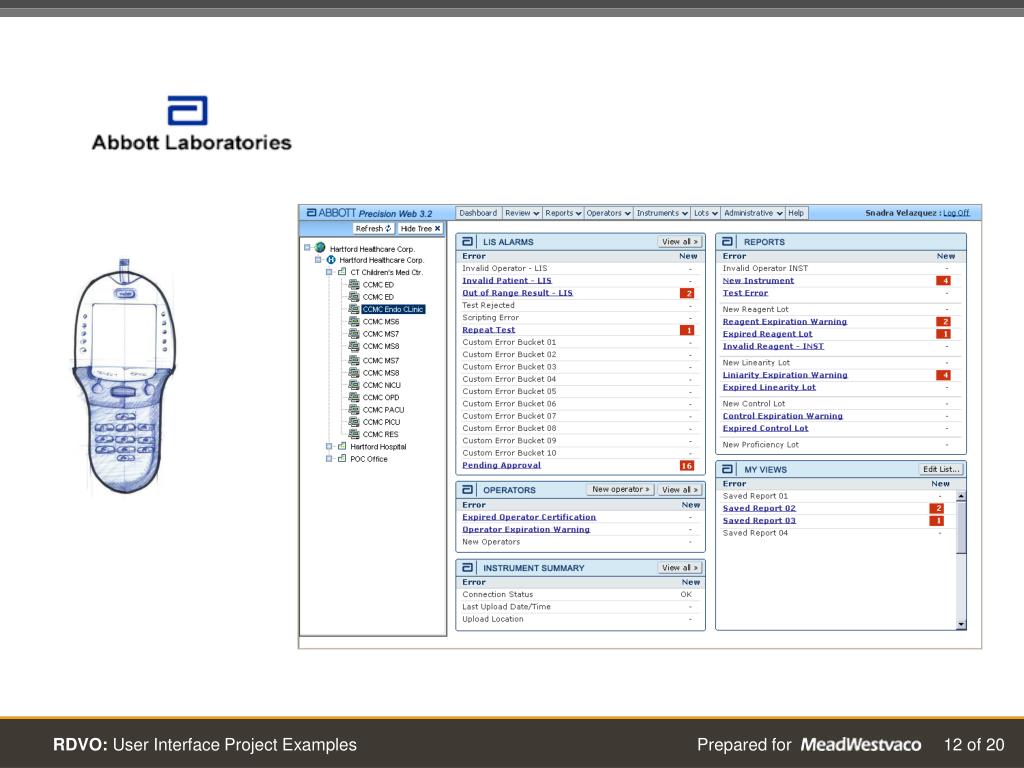Open the Expired Control Lot link

point(765,428)
